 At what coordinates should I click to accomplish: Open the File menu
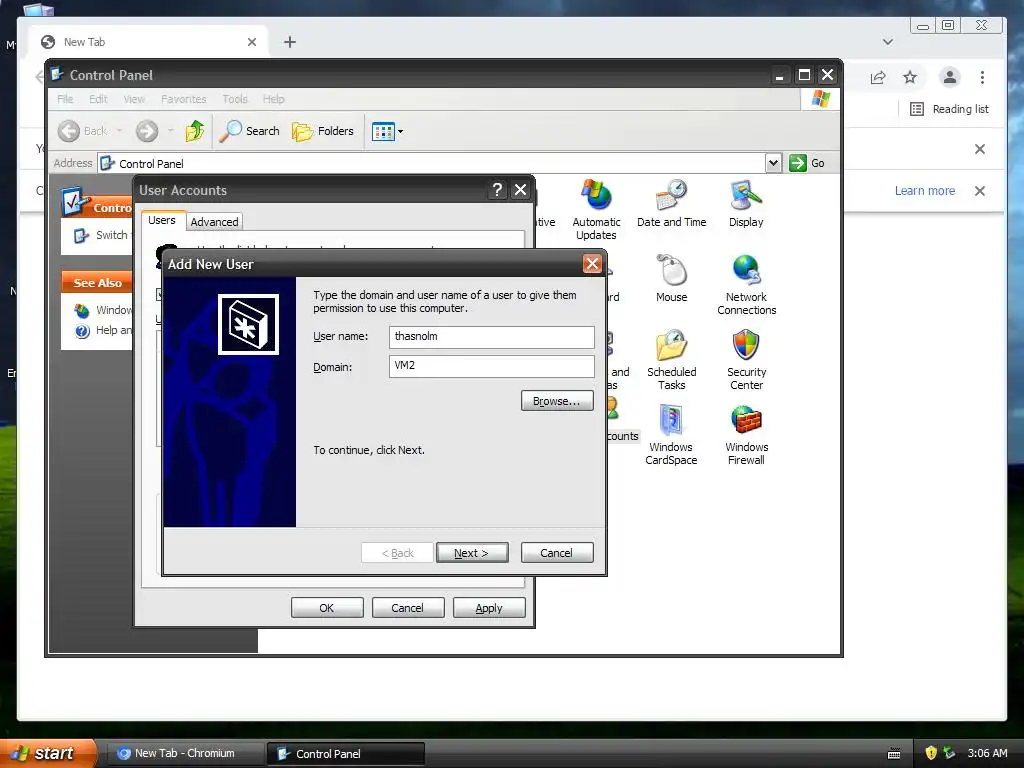pyautogui.click(x=65, y=99)
